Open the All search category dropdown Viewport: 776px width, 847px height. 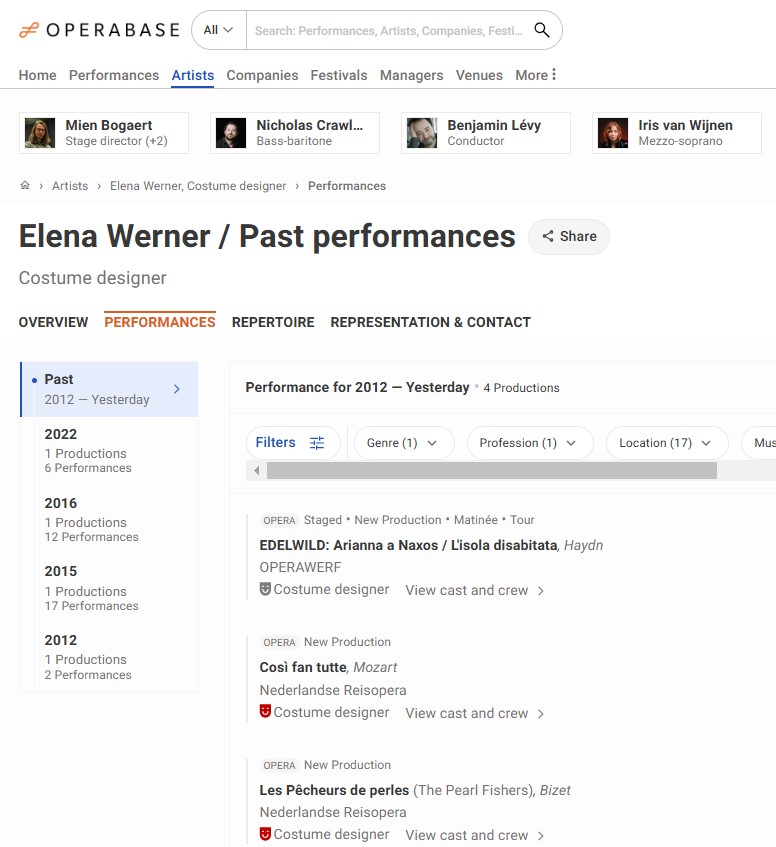point(218,30)
